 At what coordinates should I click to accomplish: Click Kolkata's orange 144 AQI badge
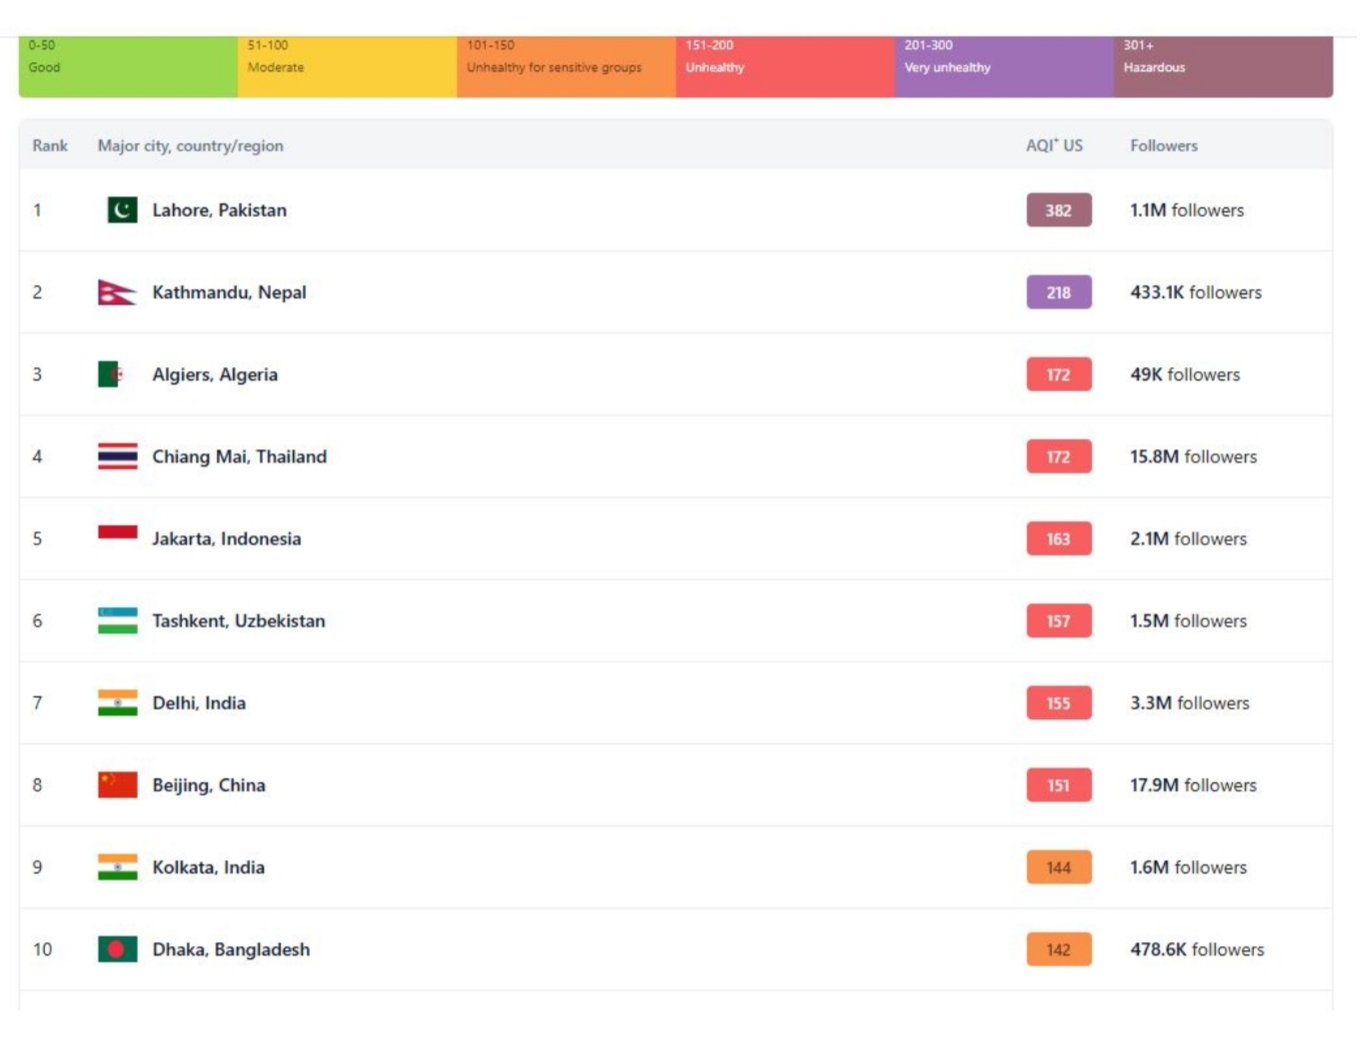(x=1058, y=867)
